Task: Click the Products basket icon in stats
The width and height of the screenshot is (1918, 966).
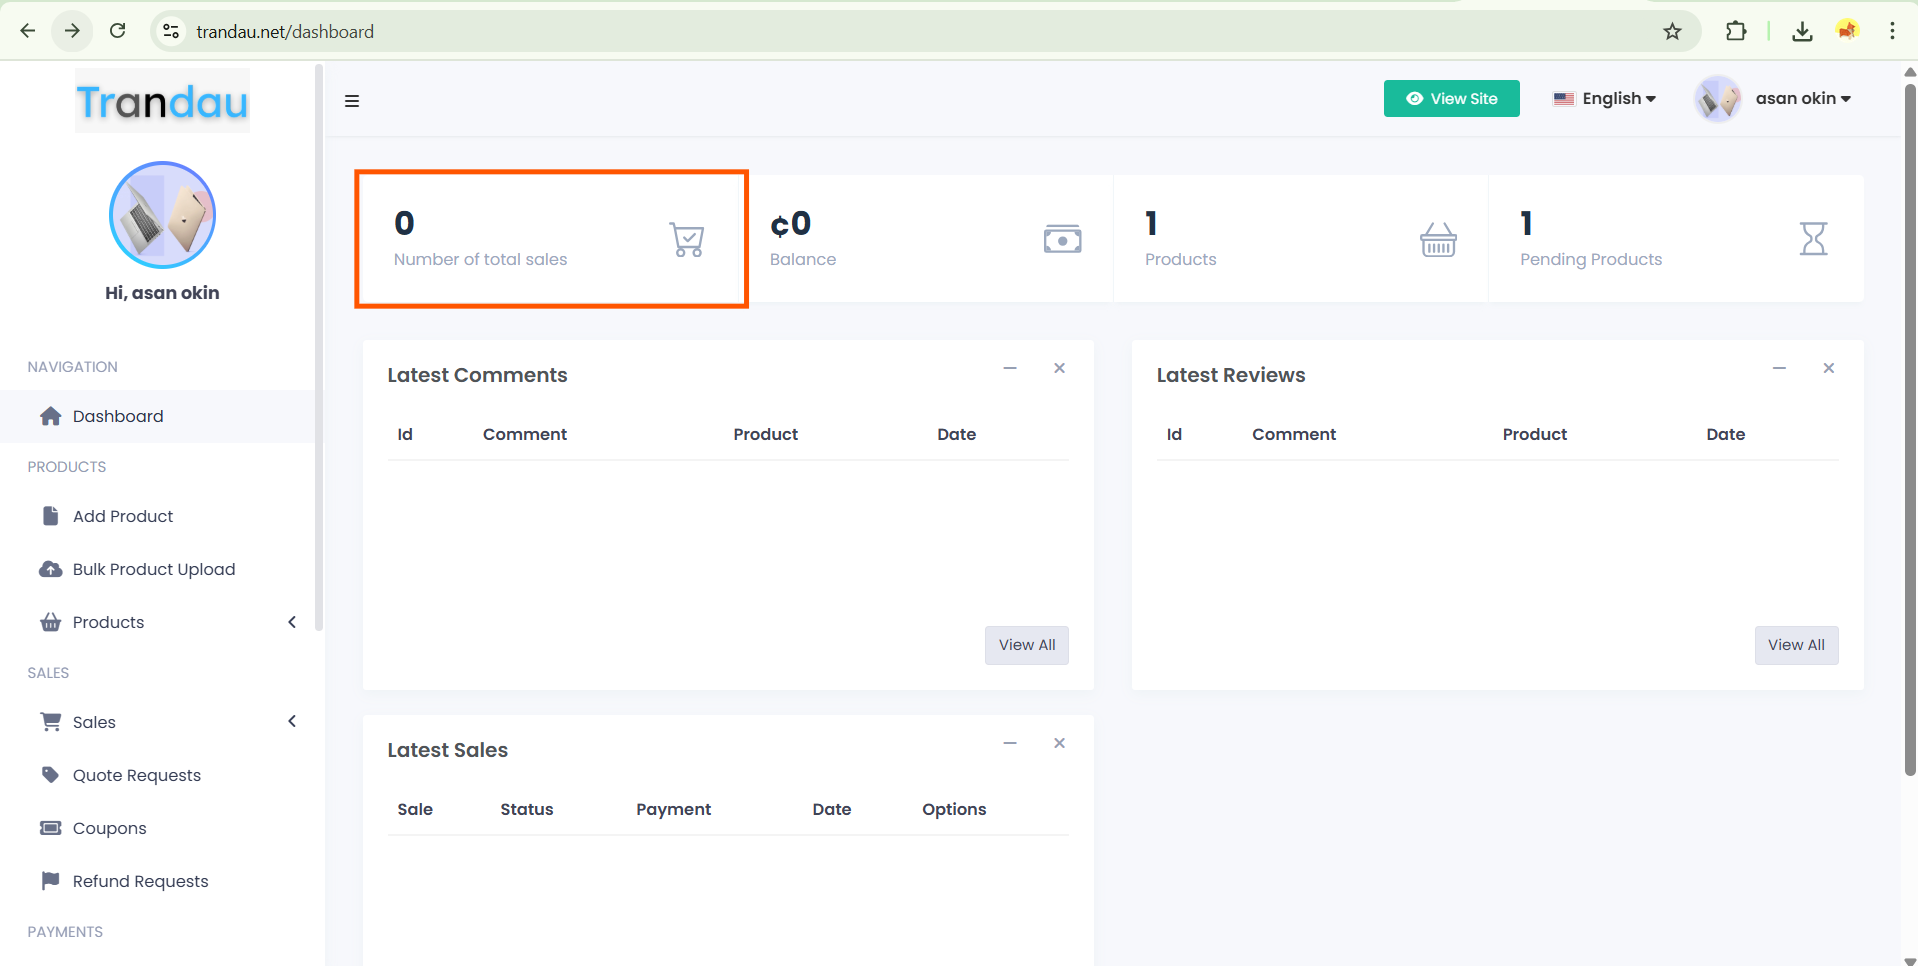Action: coord(1438,240)
